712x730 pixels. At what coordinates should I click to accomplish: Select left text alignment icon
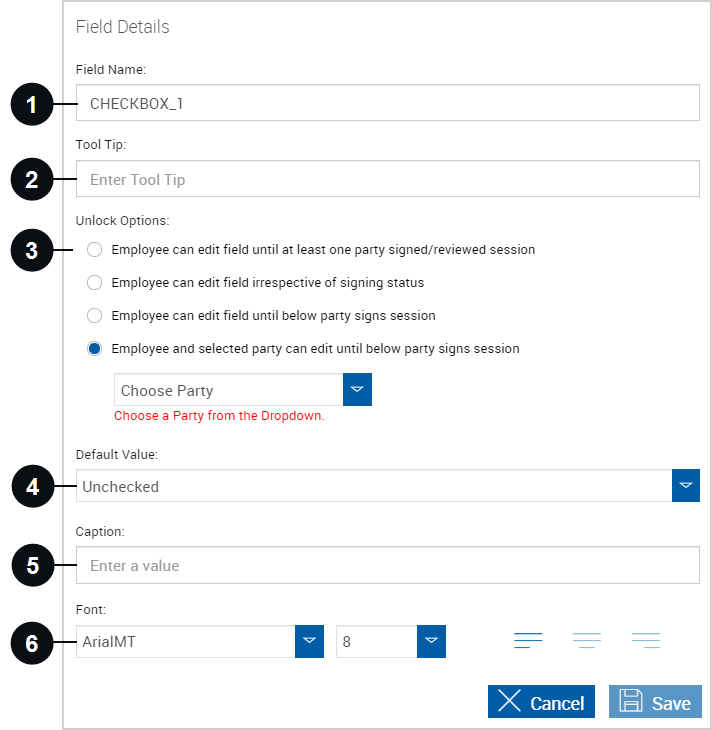point(528,641)
